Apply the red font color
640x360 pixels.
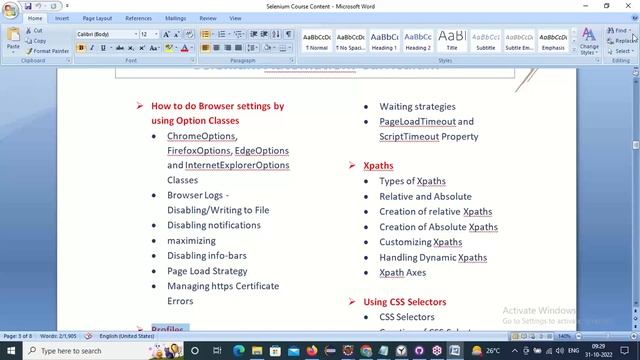click(184, 48)
